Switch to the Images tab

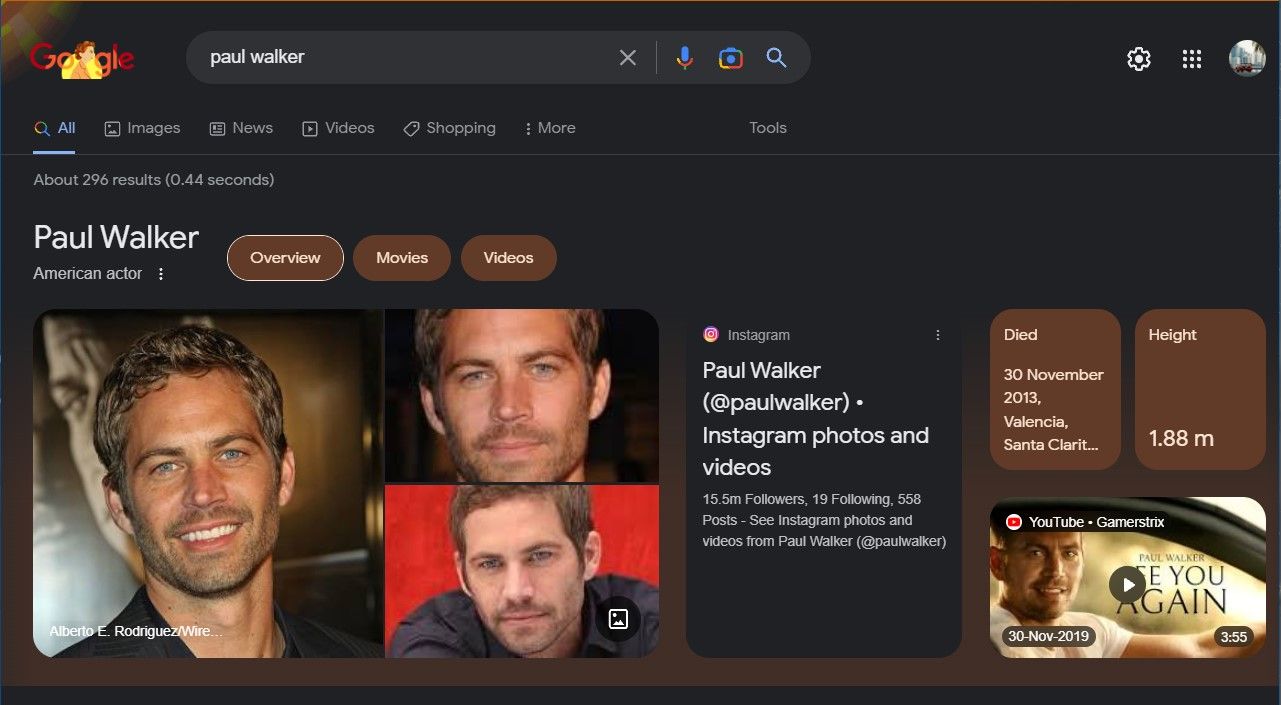[x=142, y=128]
